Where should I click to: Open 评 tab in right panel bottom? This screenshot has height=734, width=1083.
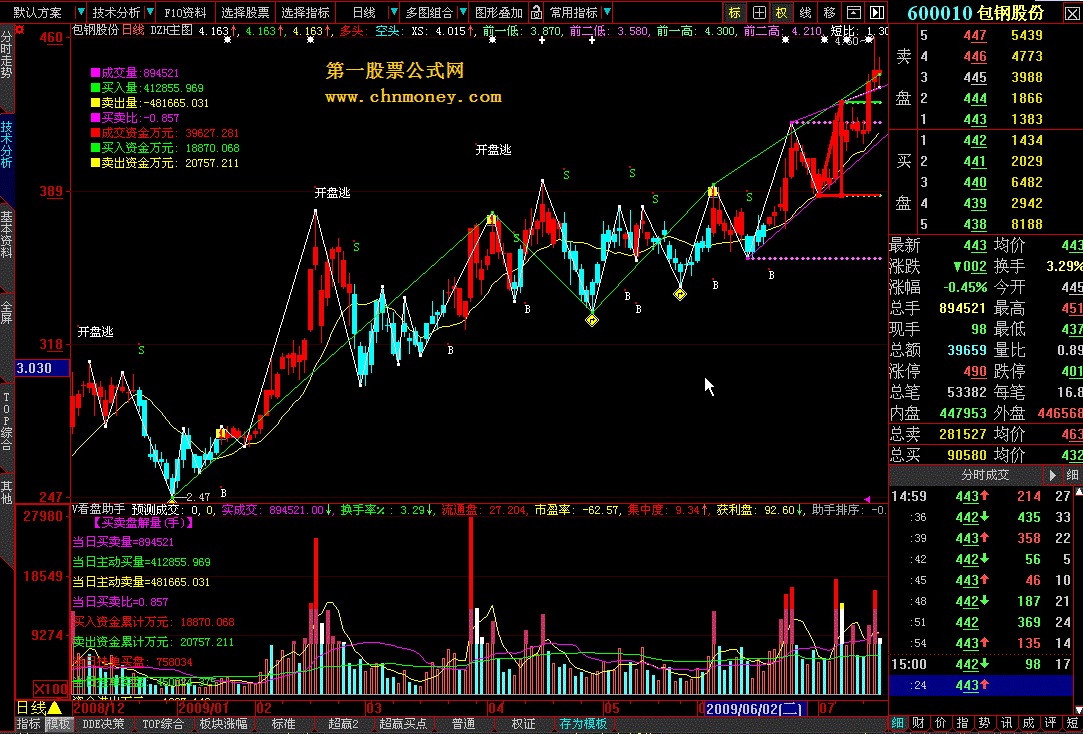1051,723
